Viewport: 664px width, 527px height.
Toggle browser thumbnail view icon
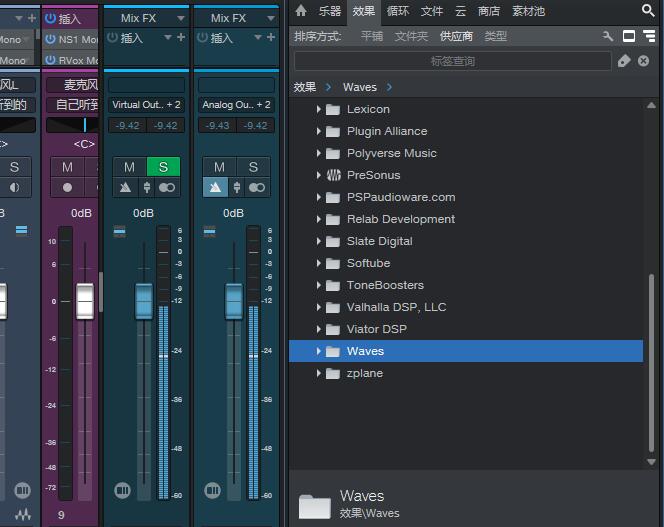click(x=628, y=36)
